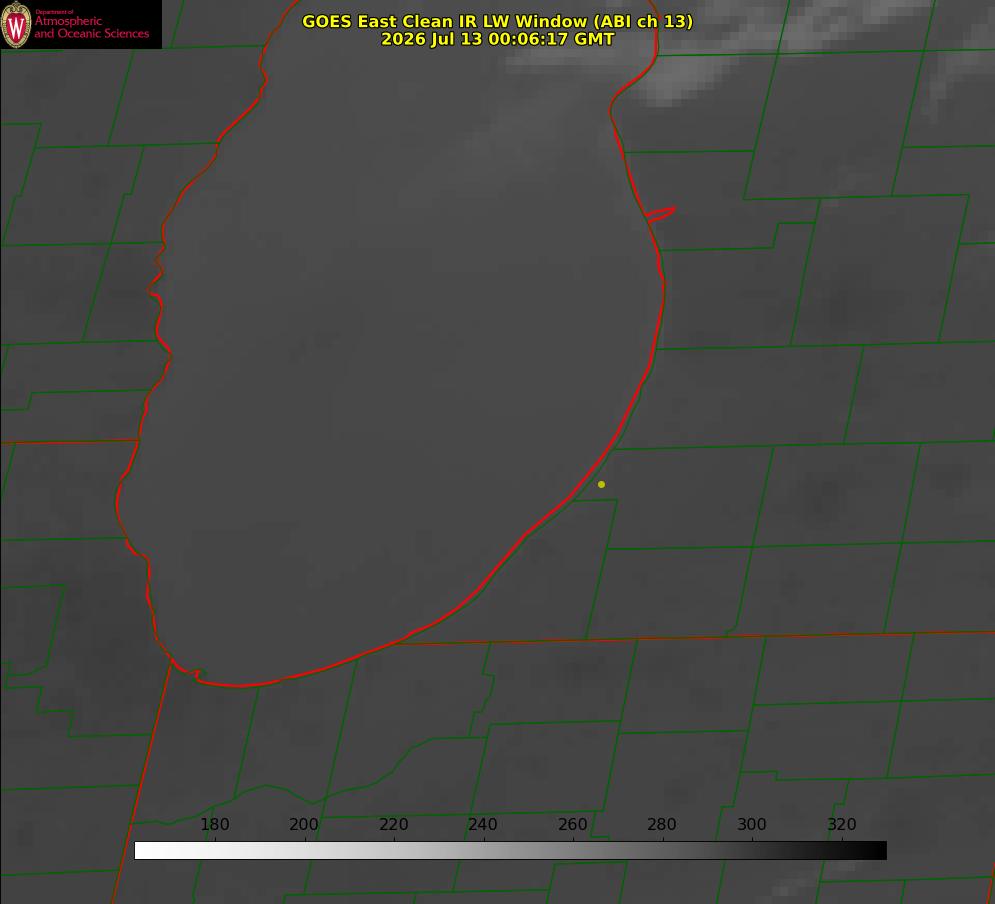This screenshot has width=995, height=904.
Task: Click the 300 tick label on colorbar
Action: [751, 824]
